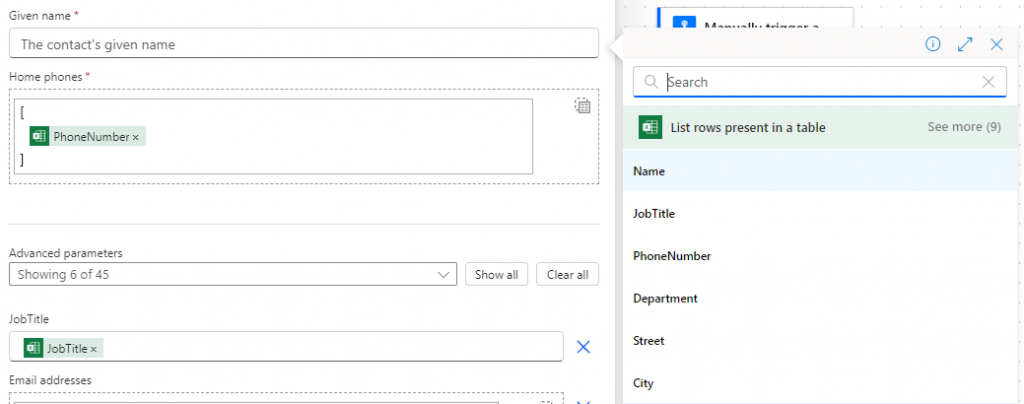Expand See more (9) dynamic content
The height and width of the screenshot is (404, 1024).
(x=963, y=127)
